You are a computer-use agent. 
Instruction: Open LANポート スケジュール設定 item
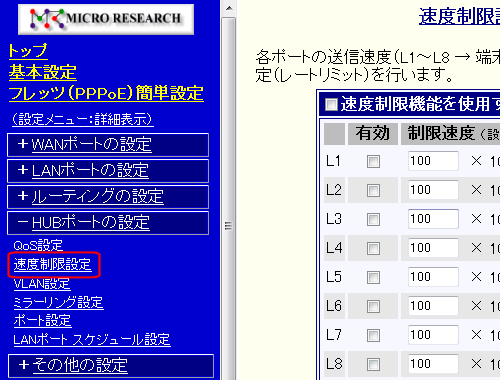coord(92,340)
